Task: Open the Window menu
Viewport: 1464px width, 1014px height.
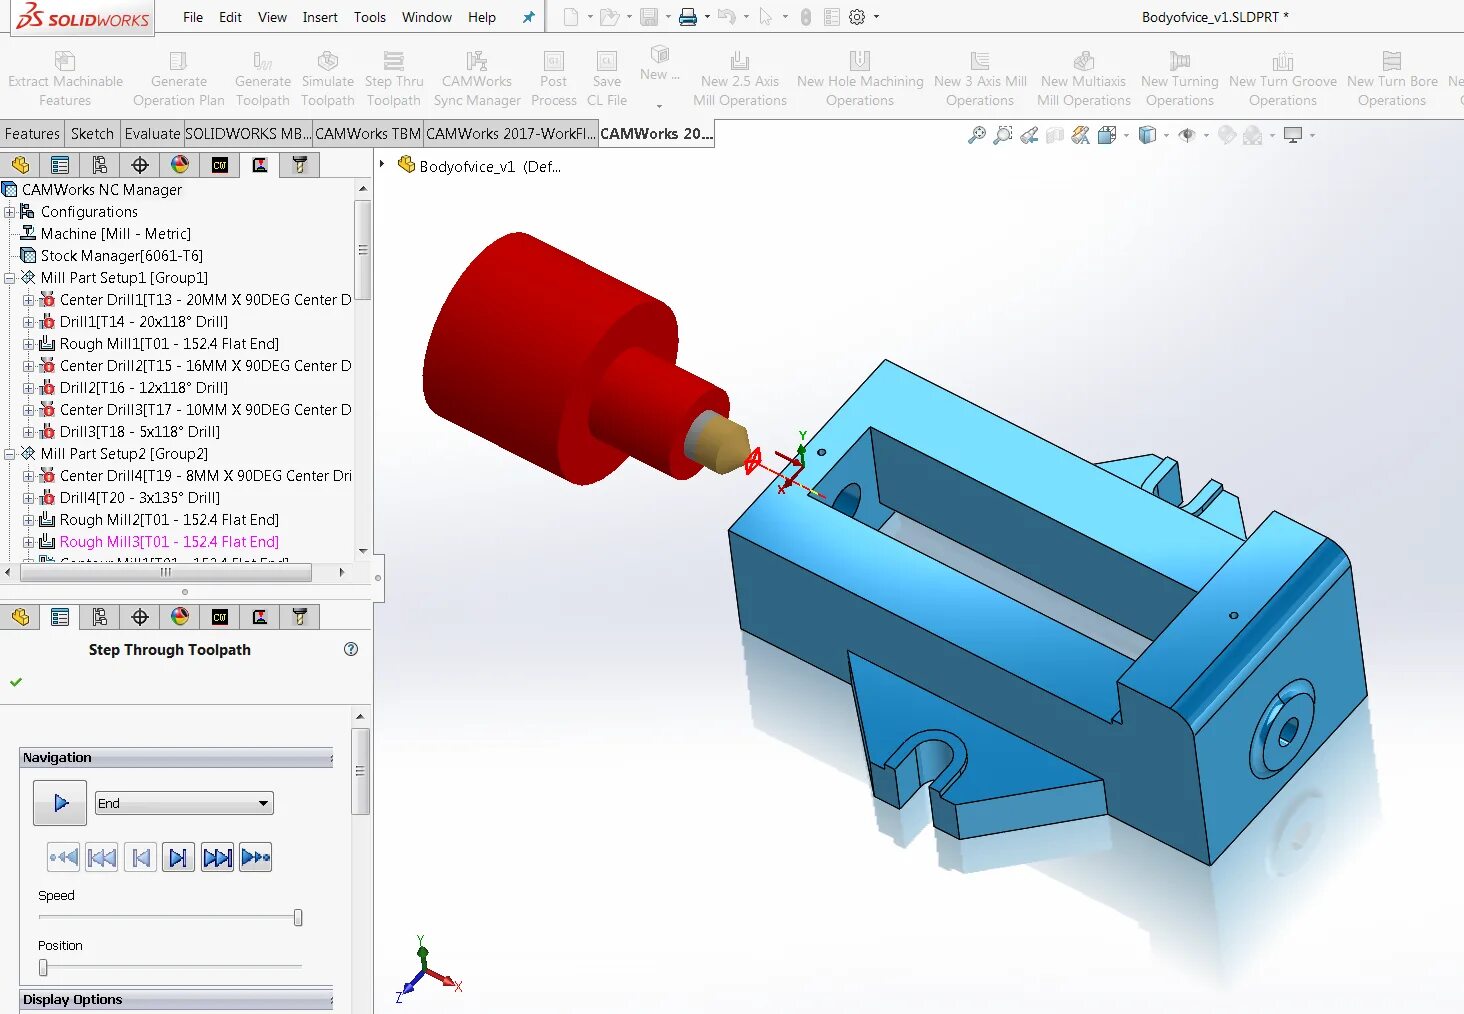Action: [x=427, y=17]
